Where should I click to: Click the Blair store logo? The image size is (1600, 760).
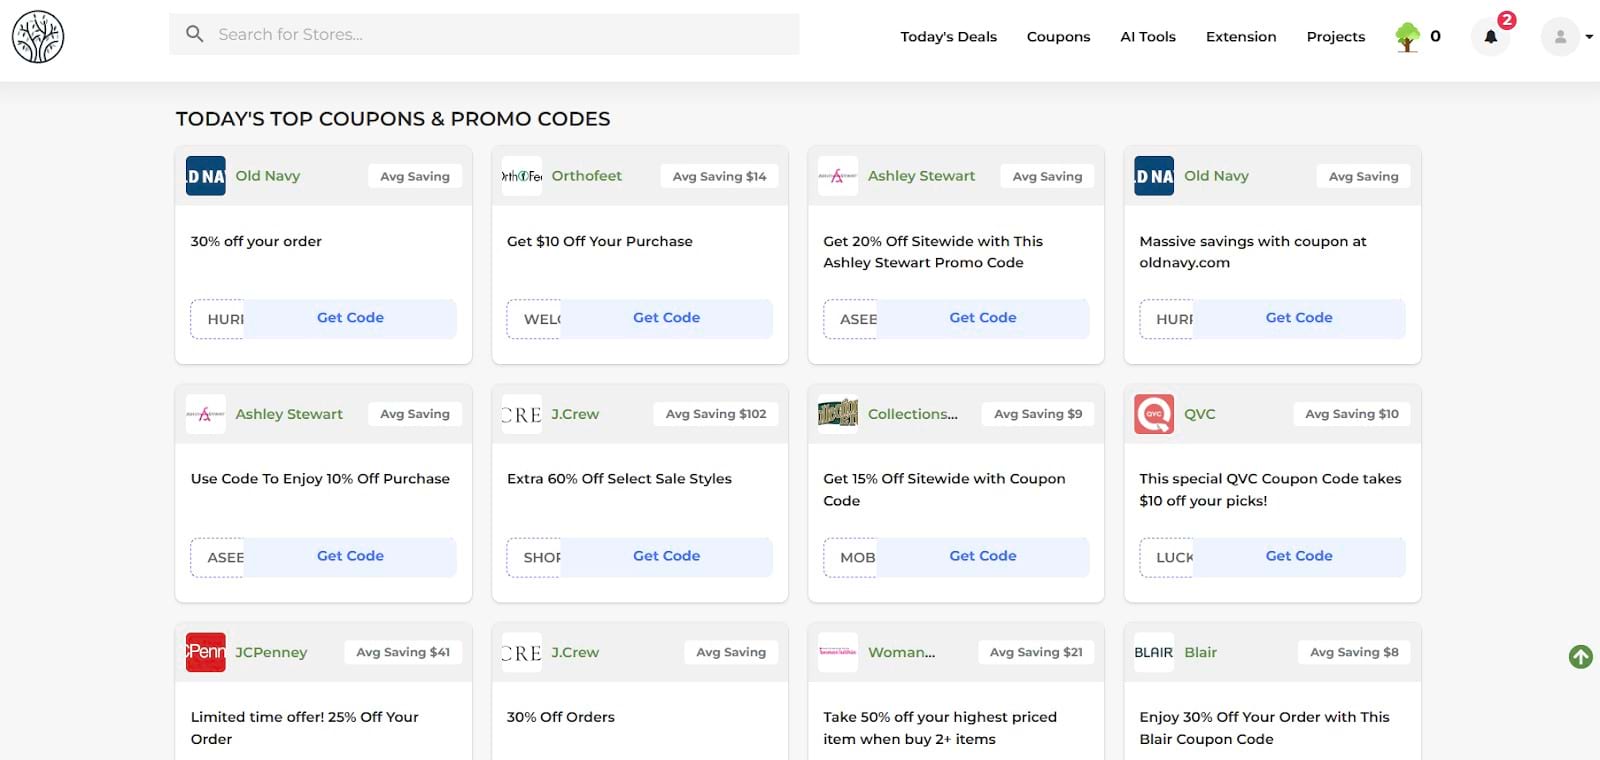point(1154,652)
